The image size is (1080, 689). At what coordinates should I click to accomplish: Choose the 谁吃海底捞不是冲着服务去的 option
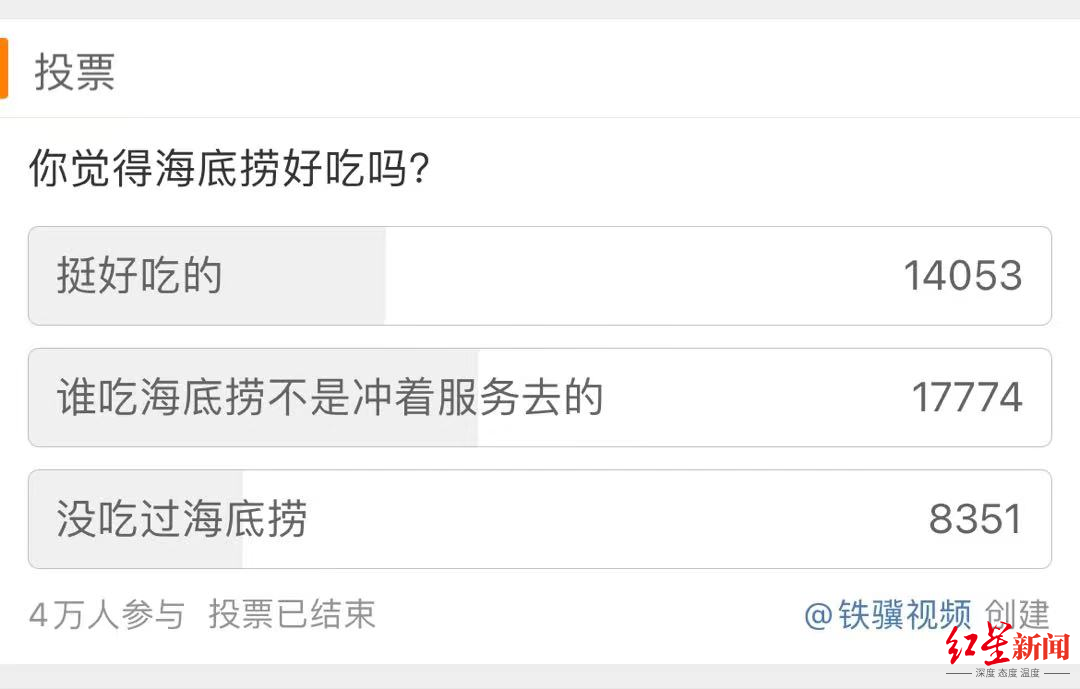click(330, 398)
